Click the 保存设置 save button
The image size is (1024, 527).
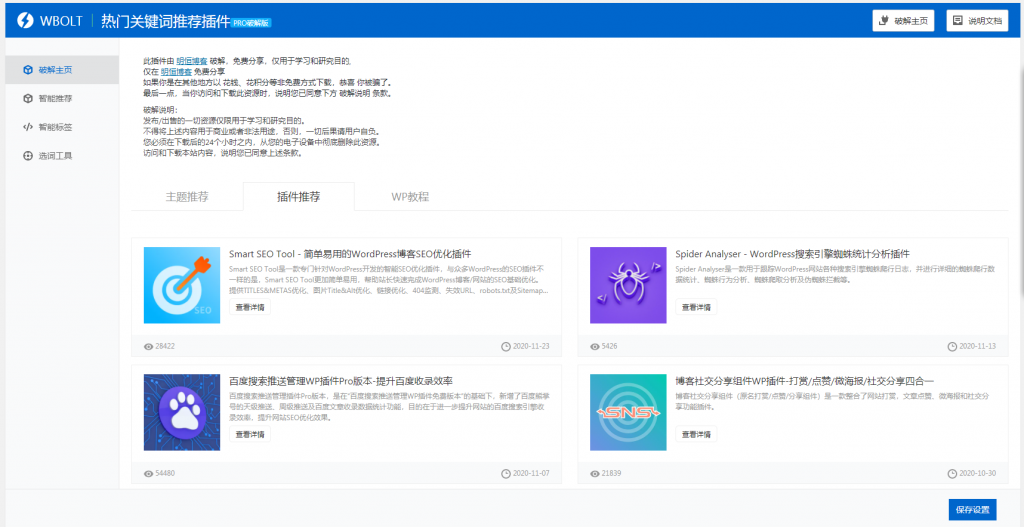click(x=972, y=510)
